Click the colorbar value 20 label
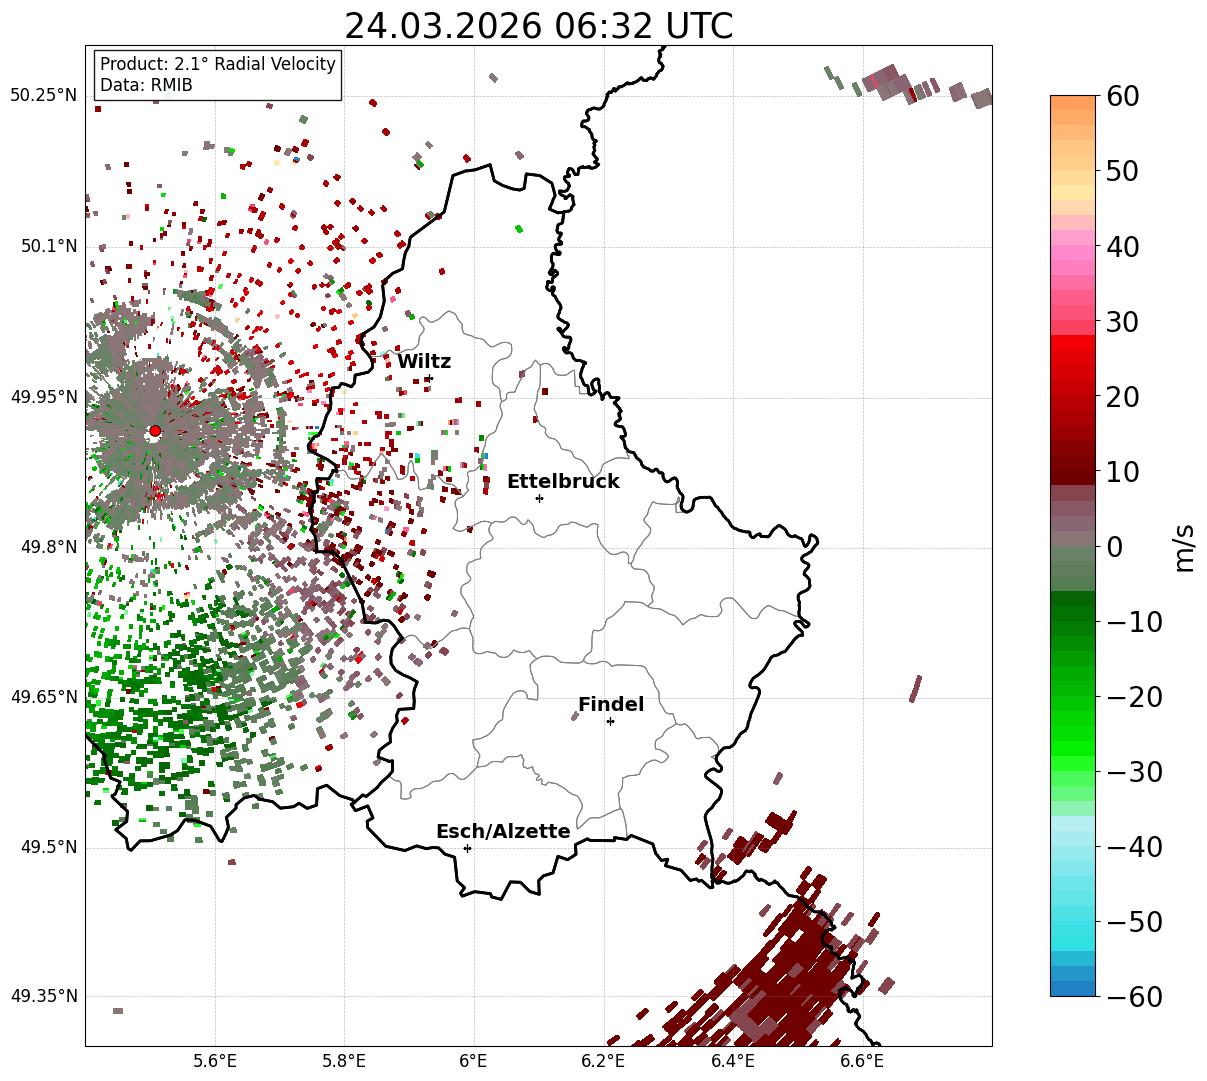The image size is (1207, 1081). [x=1122, y=397]
